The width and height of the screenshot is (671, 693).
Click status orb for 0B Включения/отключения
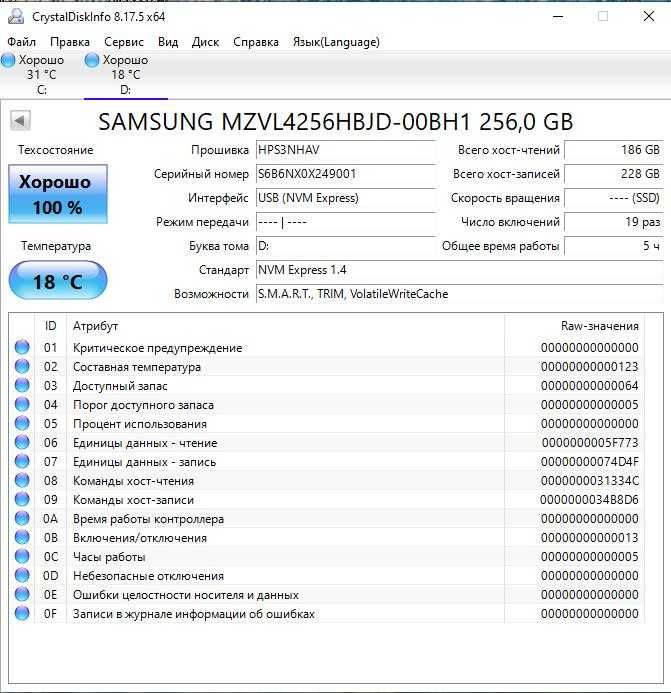22,537
